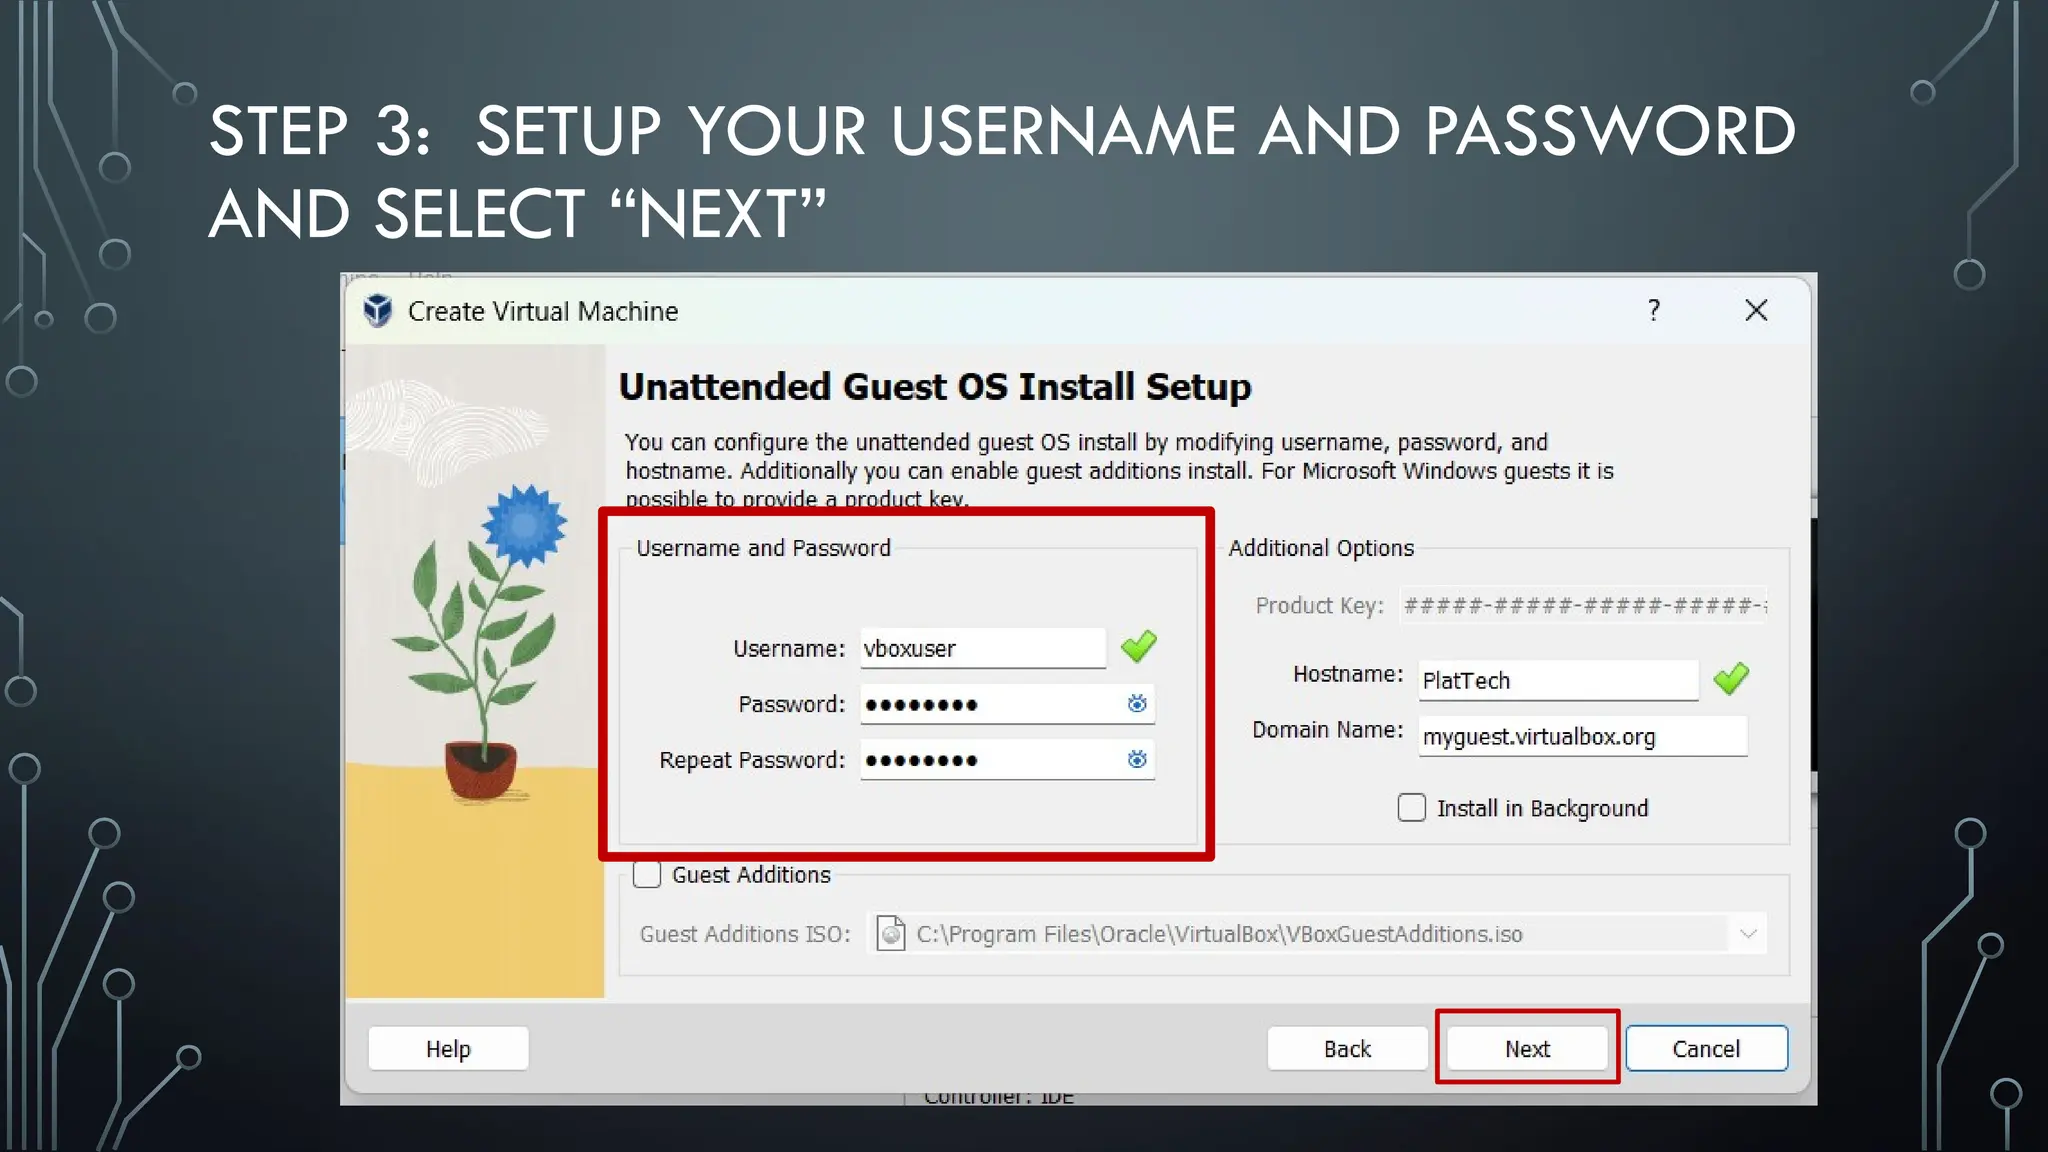Click the Domain Name label
Screen dimensions: 2048x1152
(1328, 730)
